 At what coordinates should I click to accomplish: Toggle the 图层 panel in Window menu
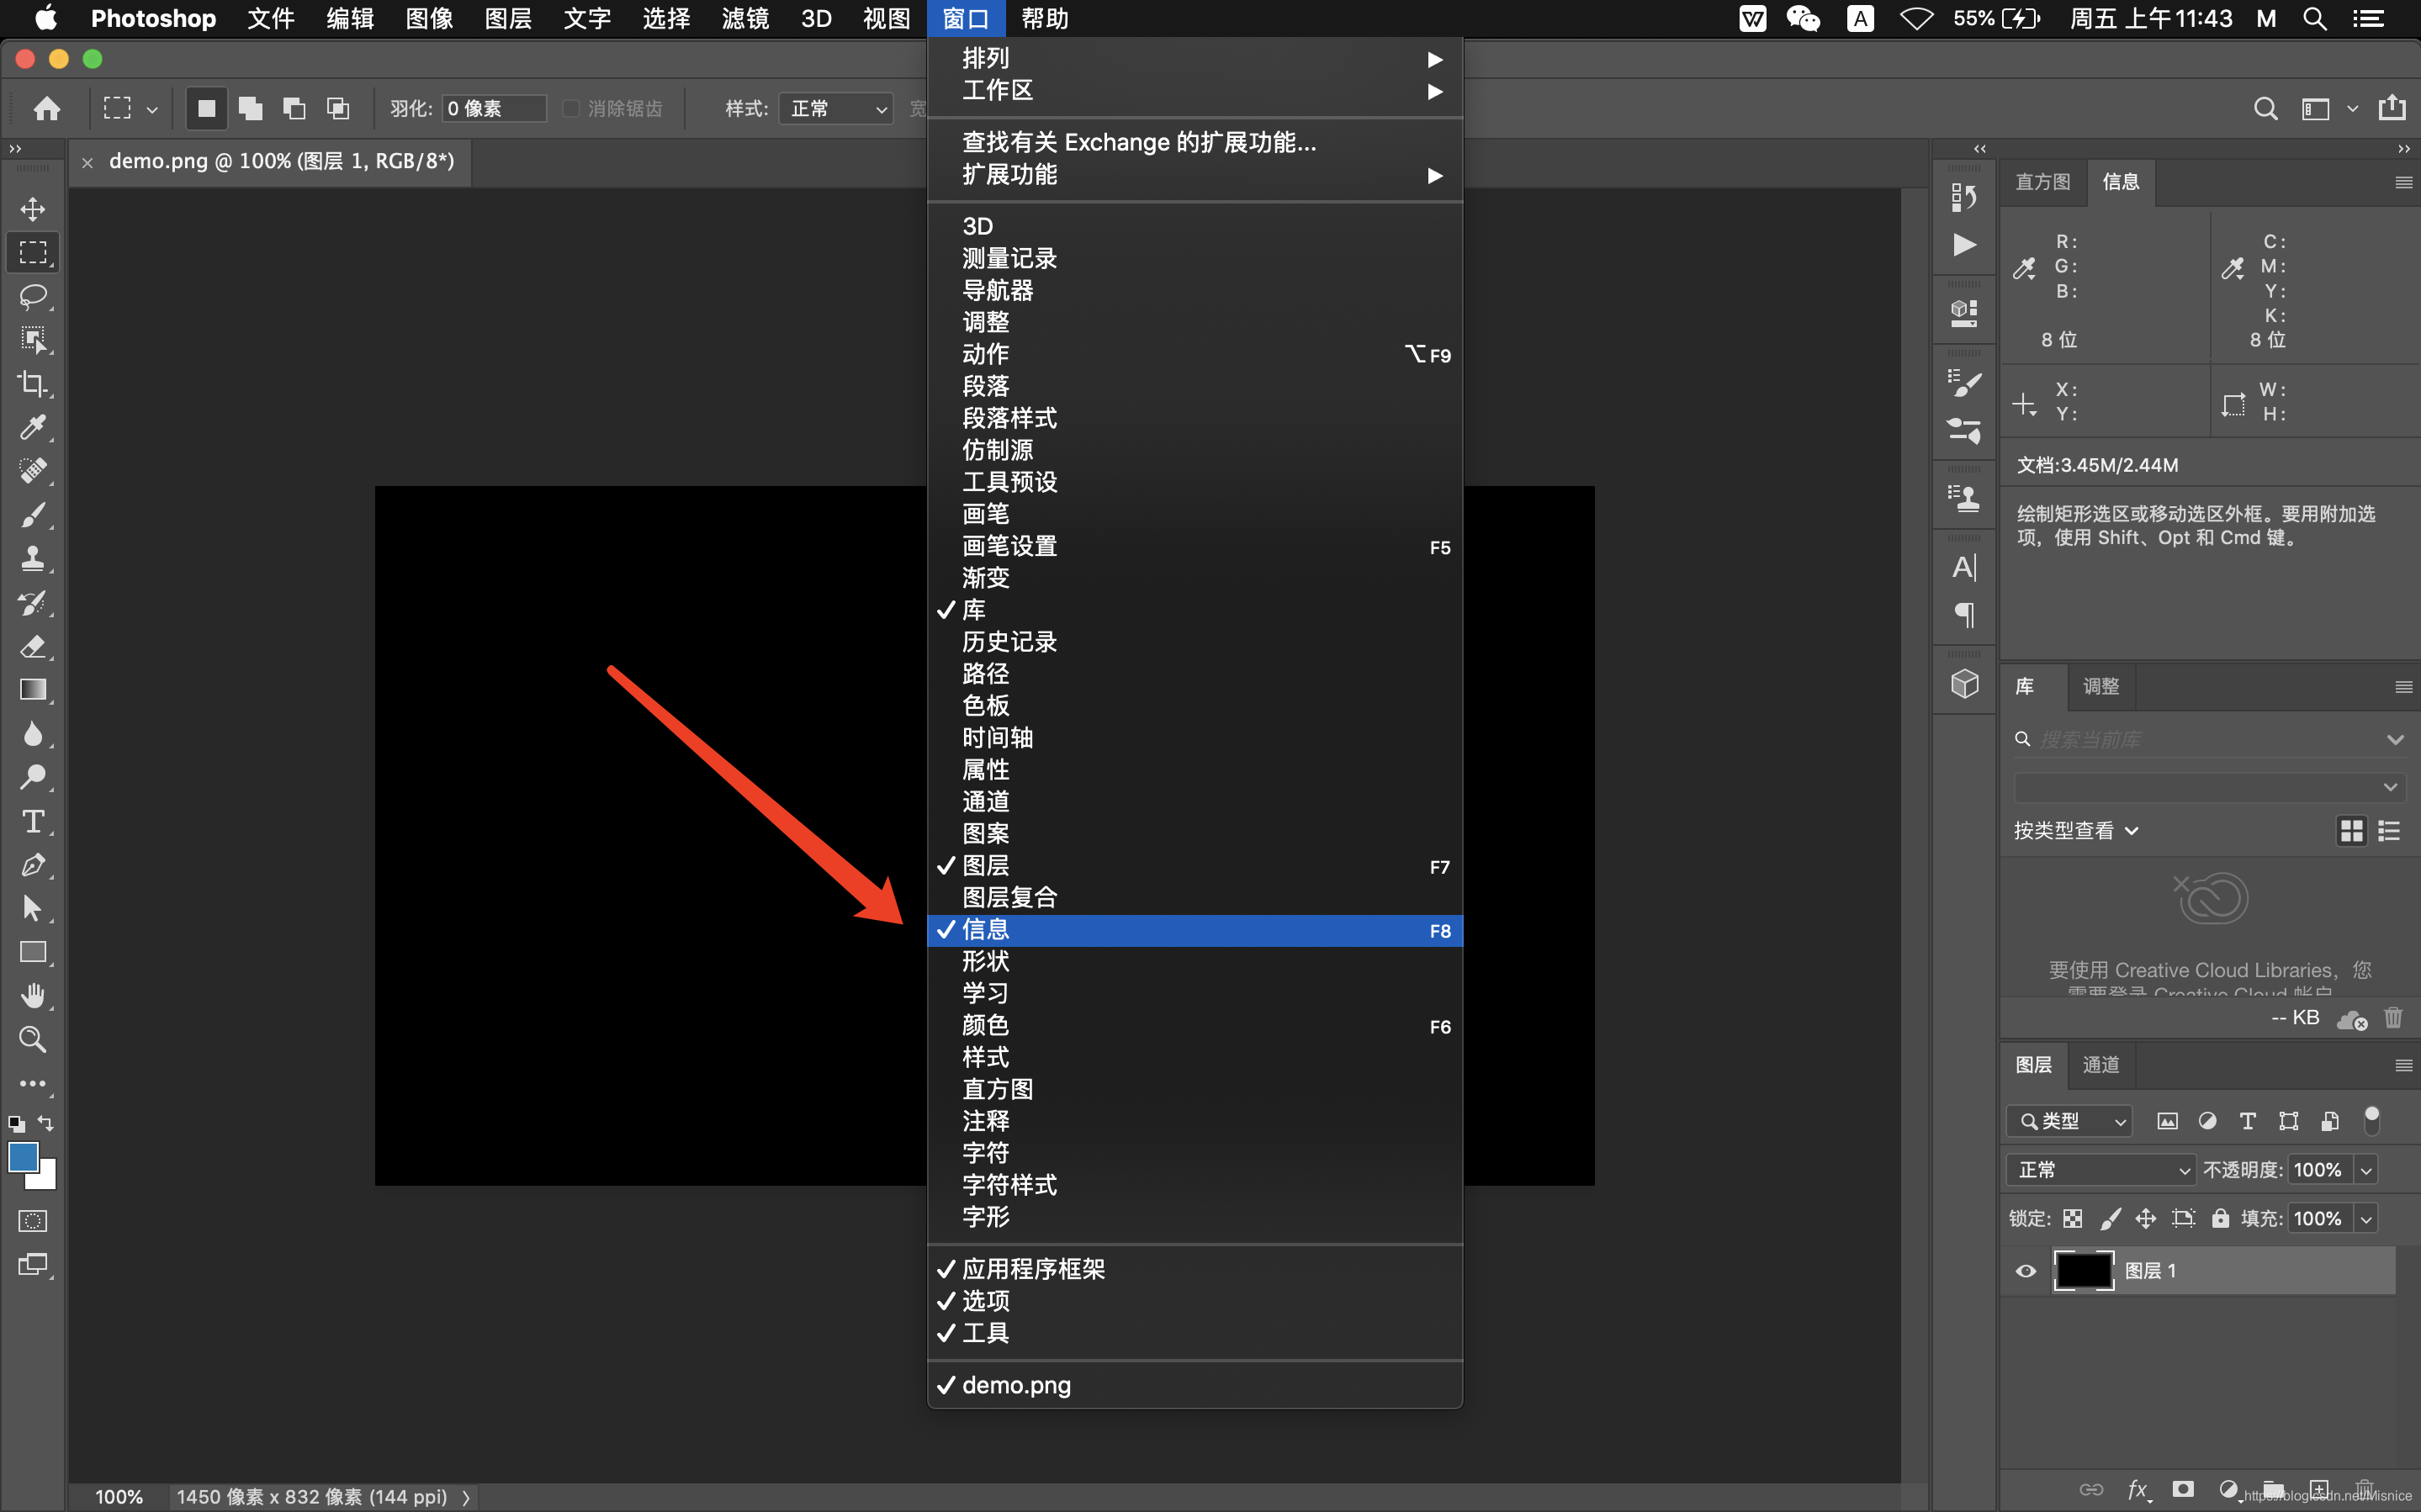985,866
